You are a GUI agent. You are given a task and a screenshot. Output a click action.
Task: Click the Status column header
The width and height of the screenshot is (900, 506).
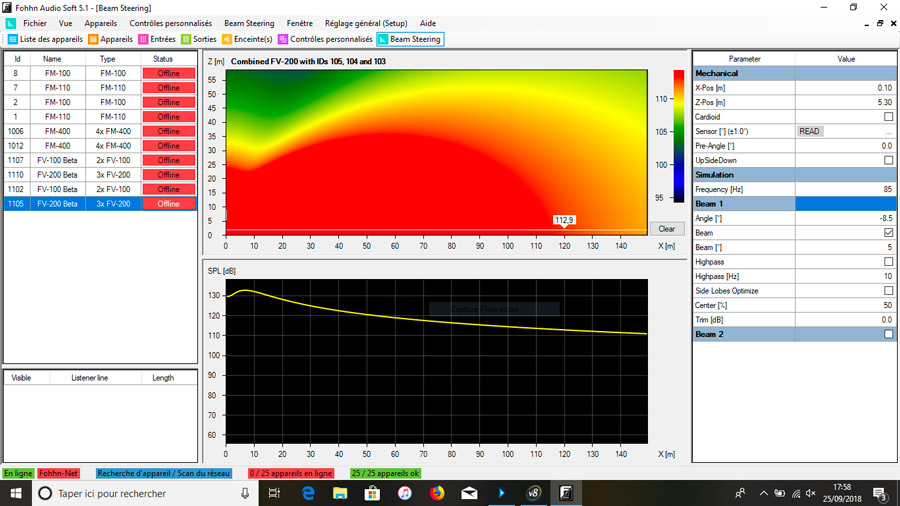tap(163, 59)
